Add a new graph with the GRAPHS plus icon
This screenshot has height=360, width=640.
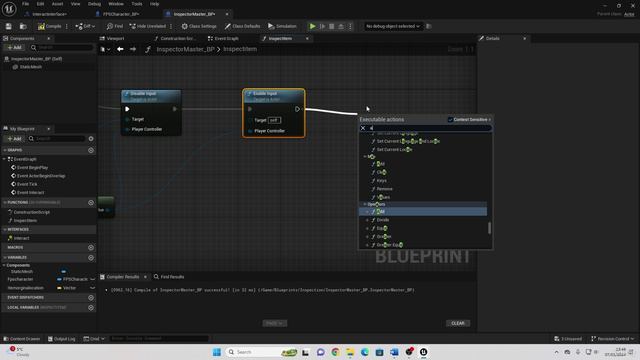tap(91, 150)
